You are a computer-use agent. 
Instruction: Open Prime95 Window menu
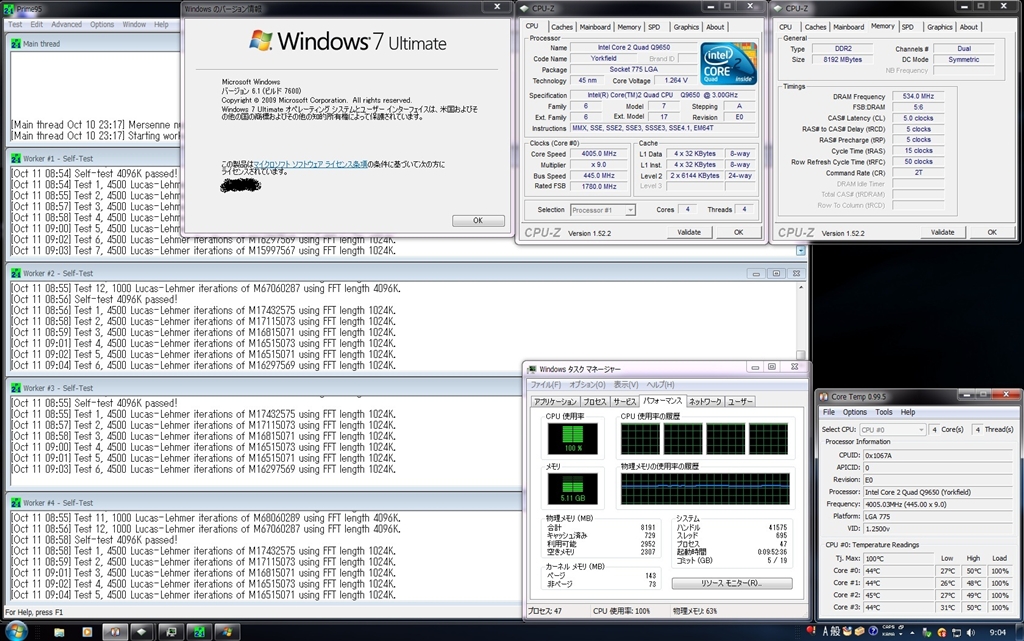(x=135, y=25)
